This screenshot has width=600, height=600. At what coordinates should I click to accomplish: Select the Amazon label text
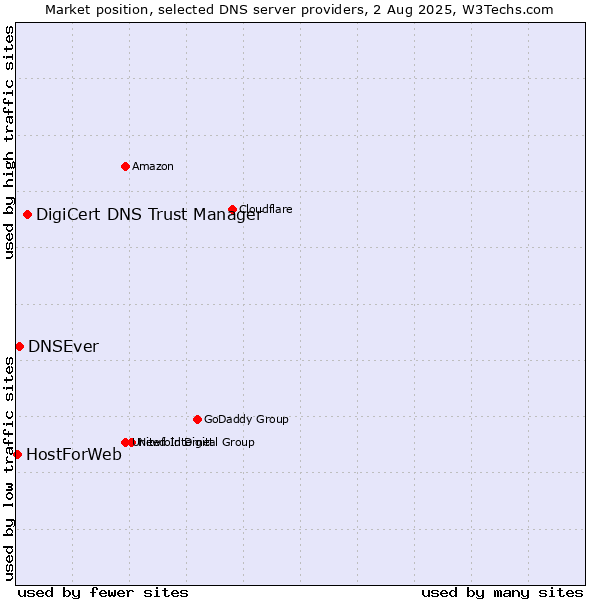coord(153,166)
